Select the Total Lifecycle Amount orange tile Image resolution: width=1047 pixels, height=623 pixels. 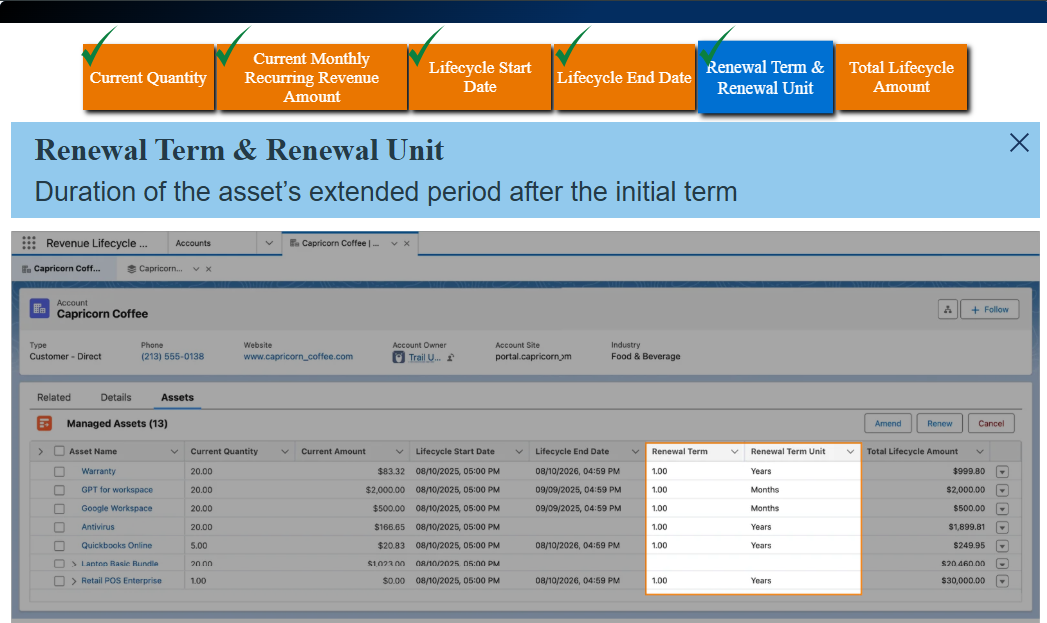click(901, 77)
